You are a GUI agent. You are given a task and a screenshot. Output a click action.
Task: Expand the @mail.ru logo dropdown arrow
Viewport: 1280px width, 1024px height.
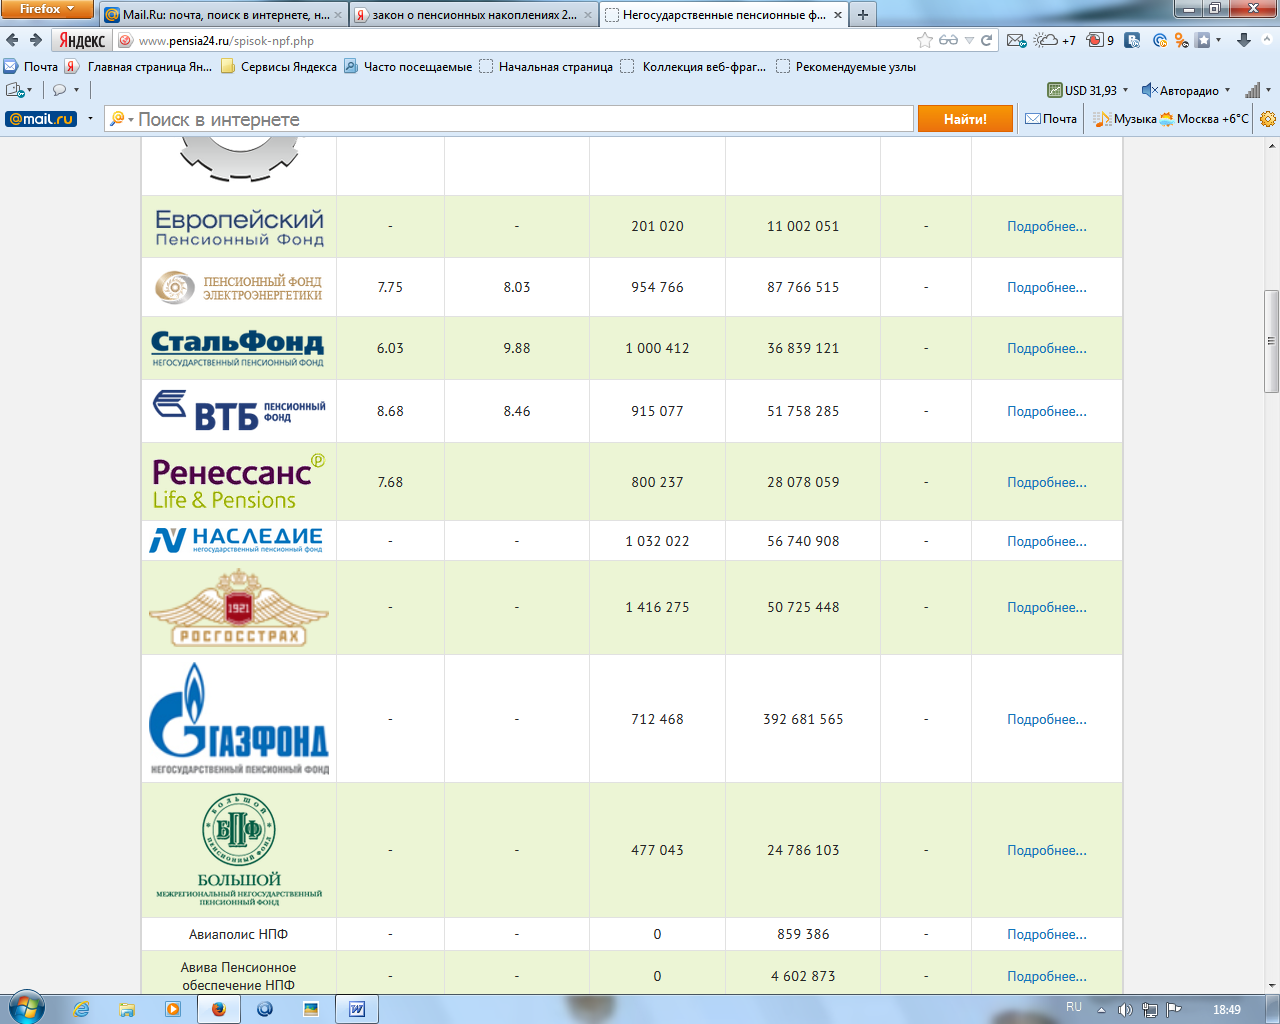(x=90, y=119)
